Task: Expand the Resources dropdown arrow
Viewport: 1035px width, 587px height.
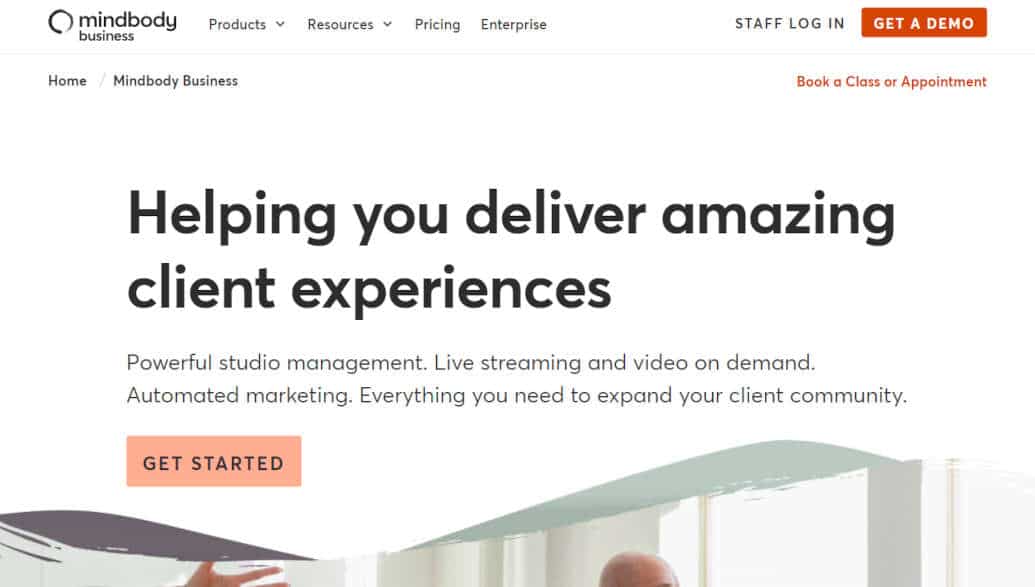Action: (387, 24)
